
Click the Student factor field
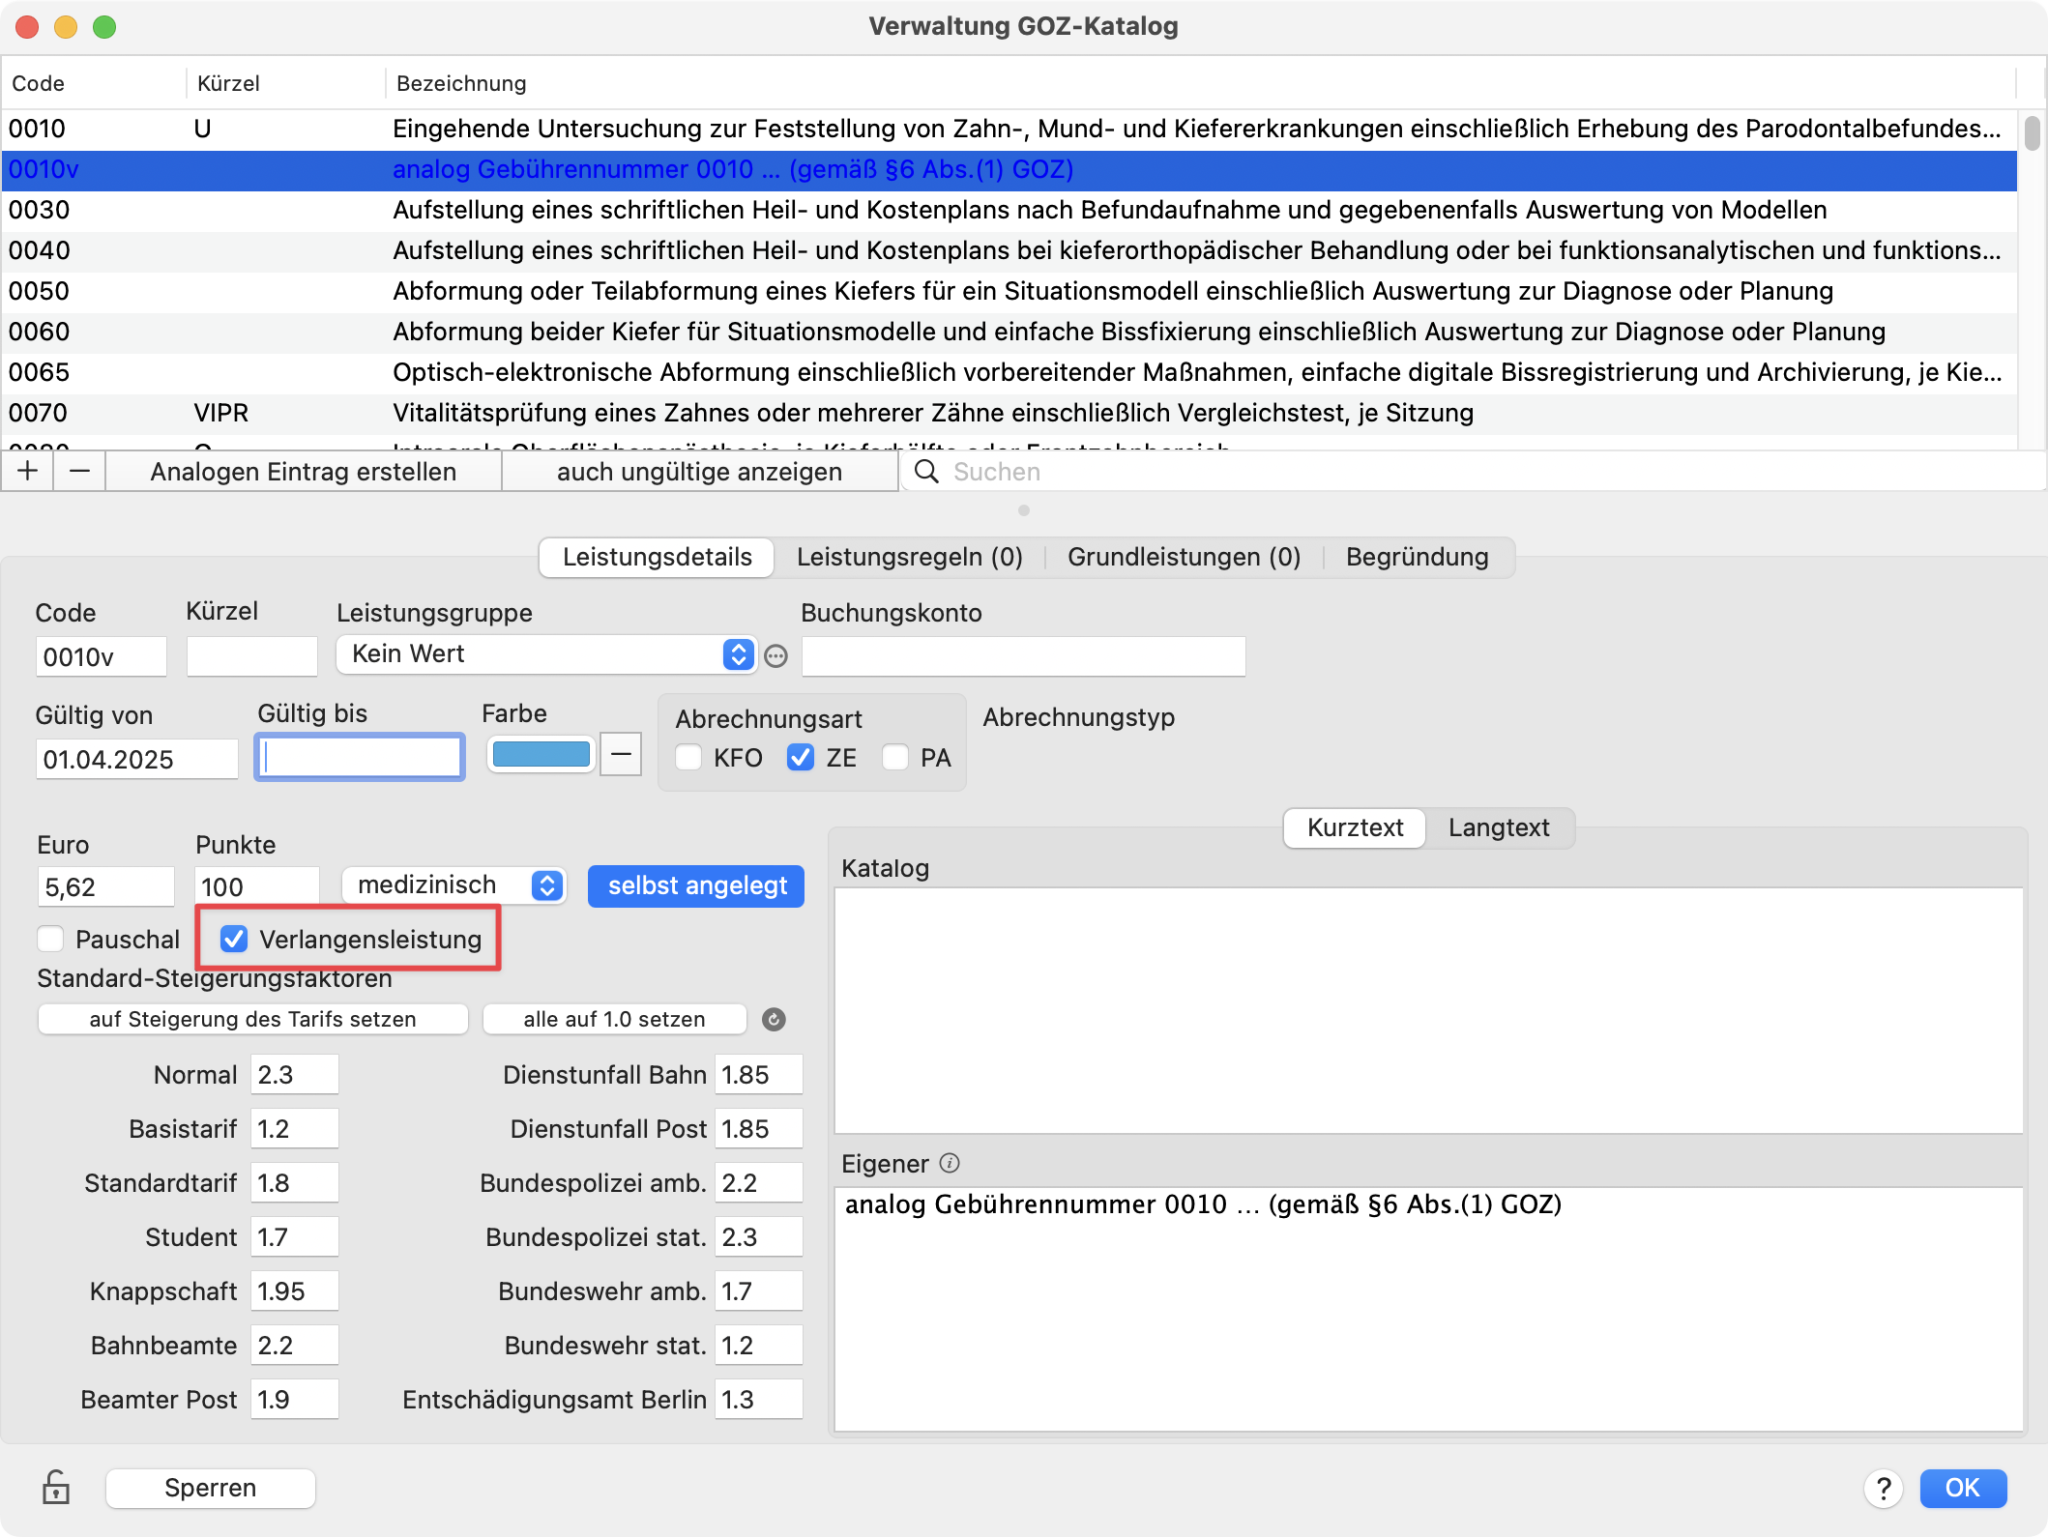point(294,1237)
